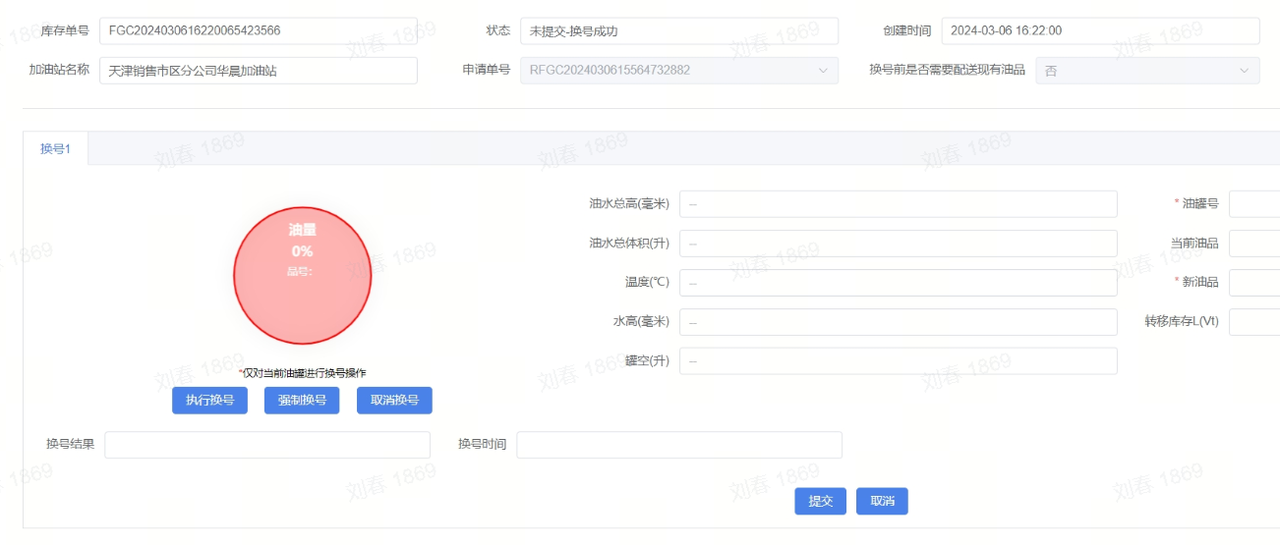Click the 执行换号 button
Image resolution: width=1280 pixels, height=545 pixels.
coord(209,400)
